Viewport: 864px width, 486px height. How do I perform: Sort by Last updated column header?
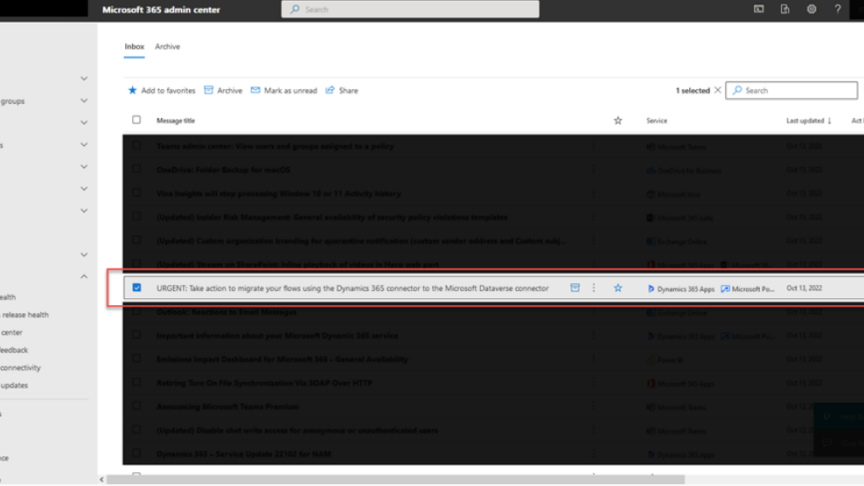pyautogui.click(x=808, y=121)
